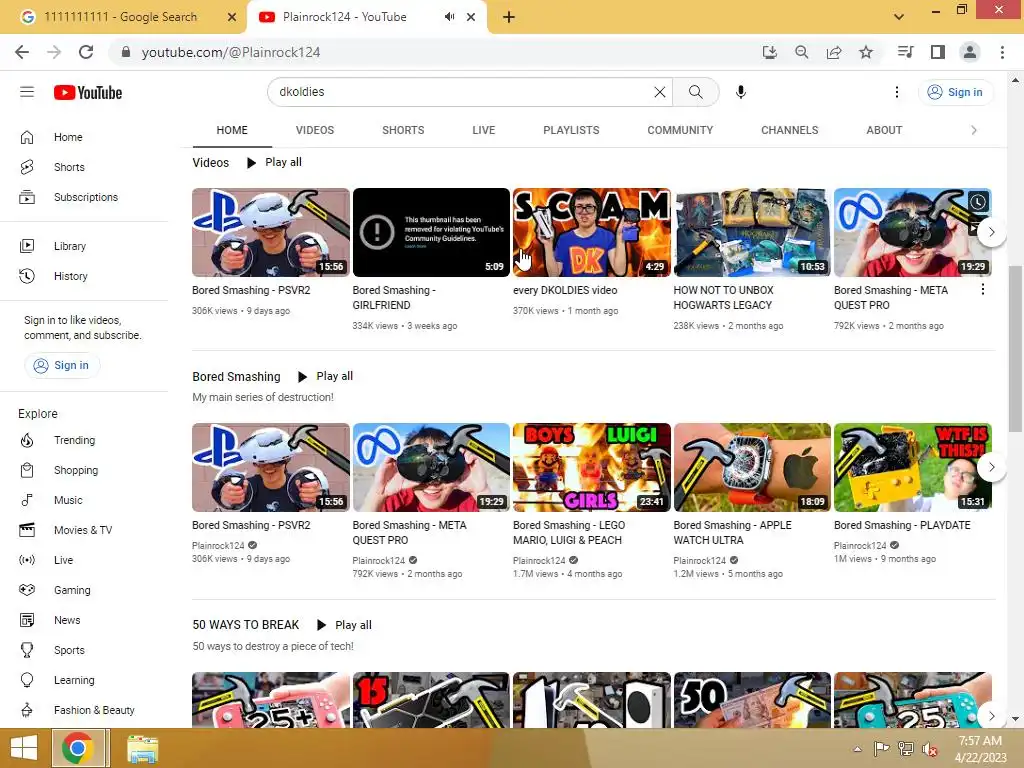
Task: Select the ABOUT channel tab
Action: point(884,130)
